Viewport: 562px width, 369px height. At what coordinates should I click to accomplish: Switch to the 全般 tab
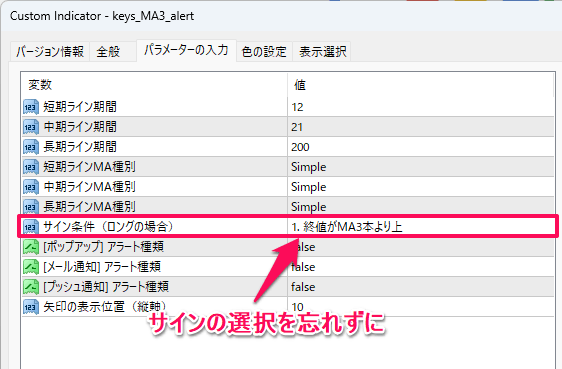[x=113, y=52]
